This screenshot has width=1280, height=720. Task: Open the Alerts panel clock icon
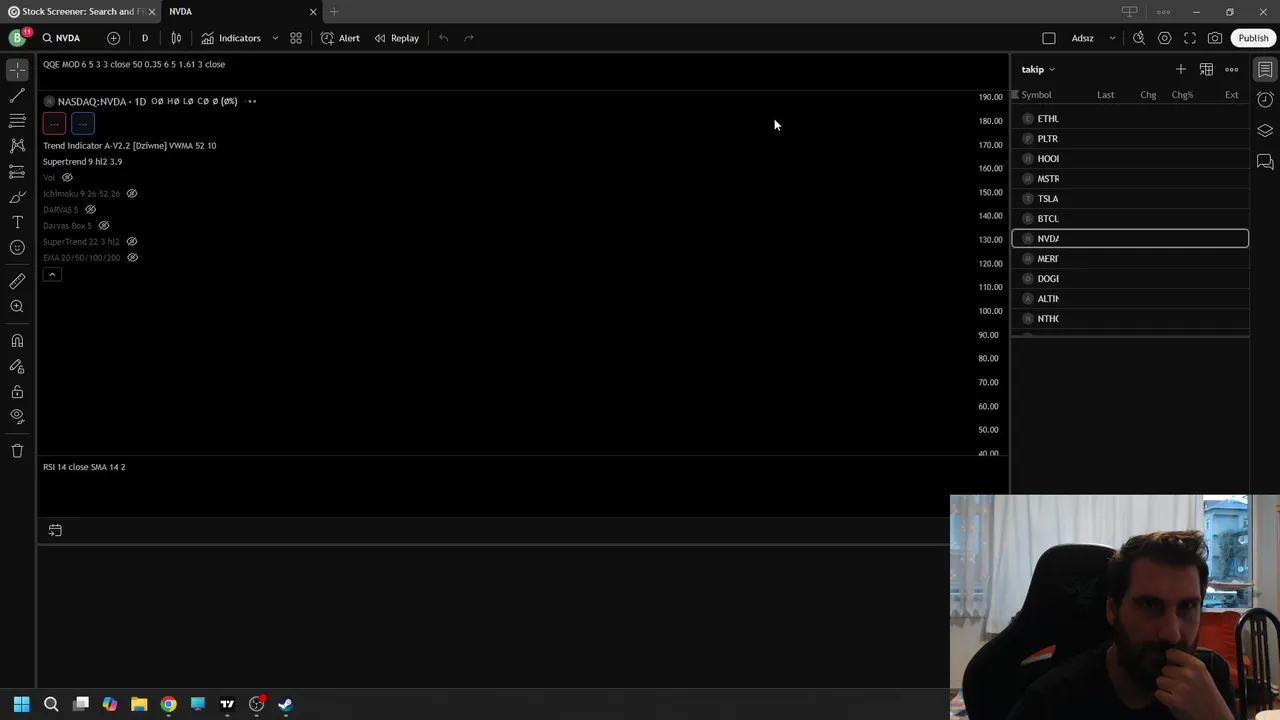[1265, 100]
